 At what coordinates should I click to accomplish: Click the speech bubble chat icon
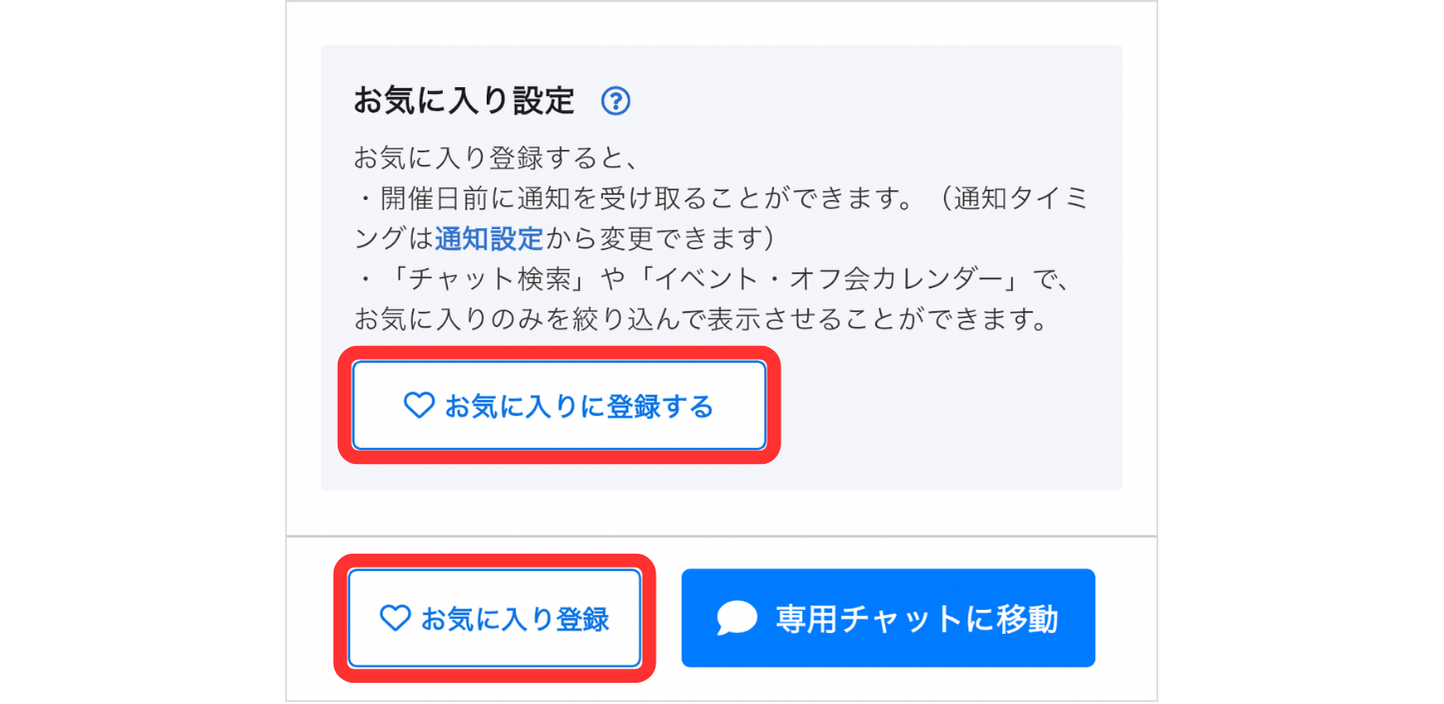click(737, 619)
